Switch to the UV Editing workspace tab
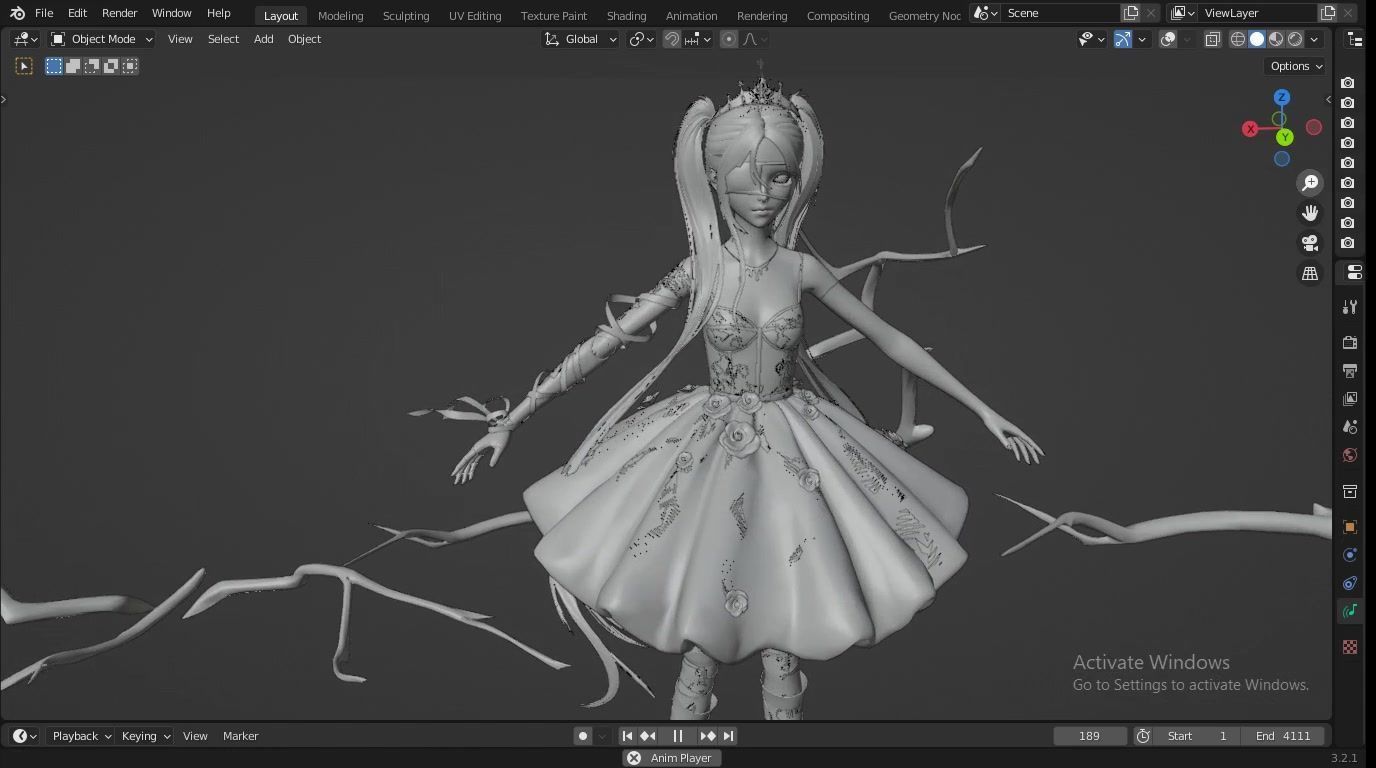 pyautogui.click(x=475, y=15)
